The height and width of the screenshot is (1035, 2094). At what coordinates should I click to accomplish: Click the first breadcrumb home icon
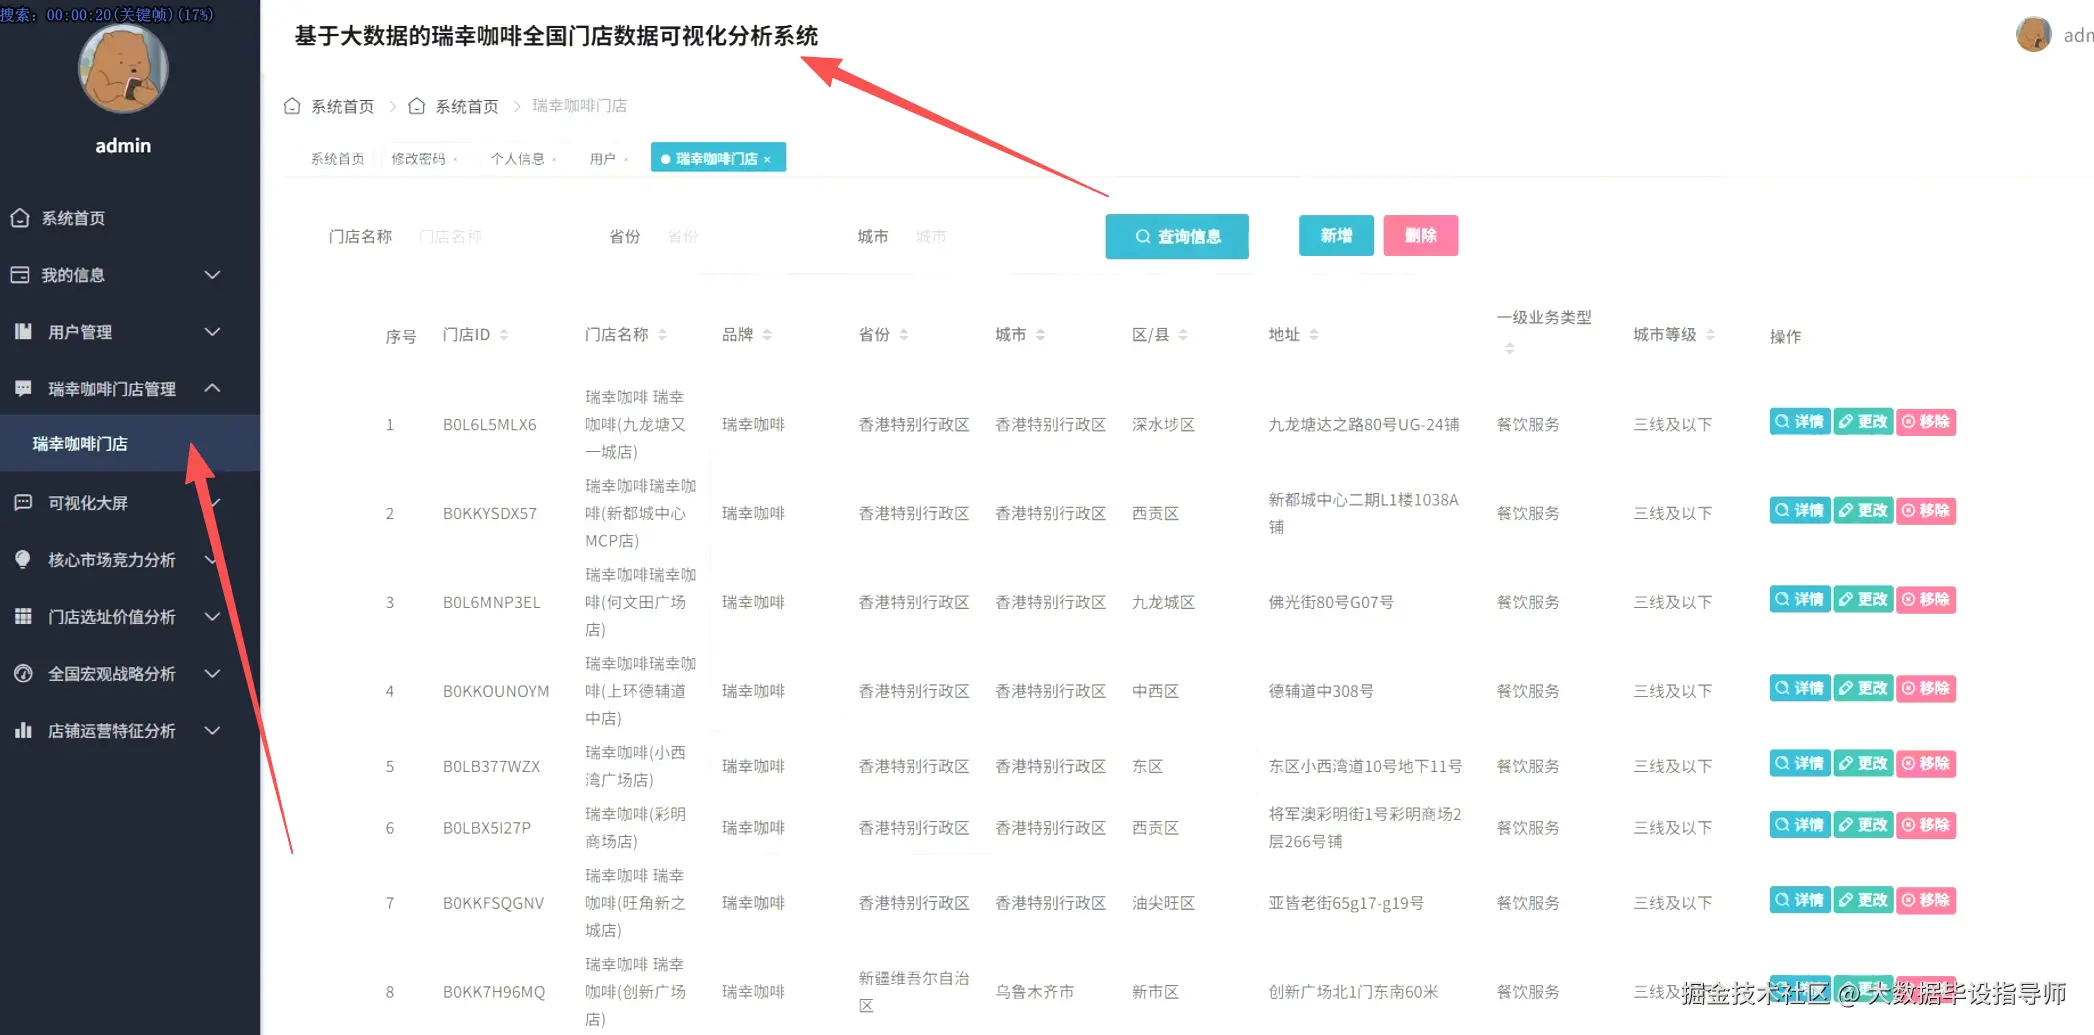point(292,106)
